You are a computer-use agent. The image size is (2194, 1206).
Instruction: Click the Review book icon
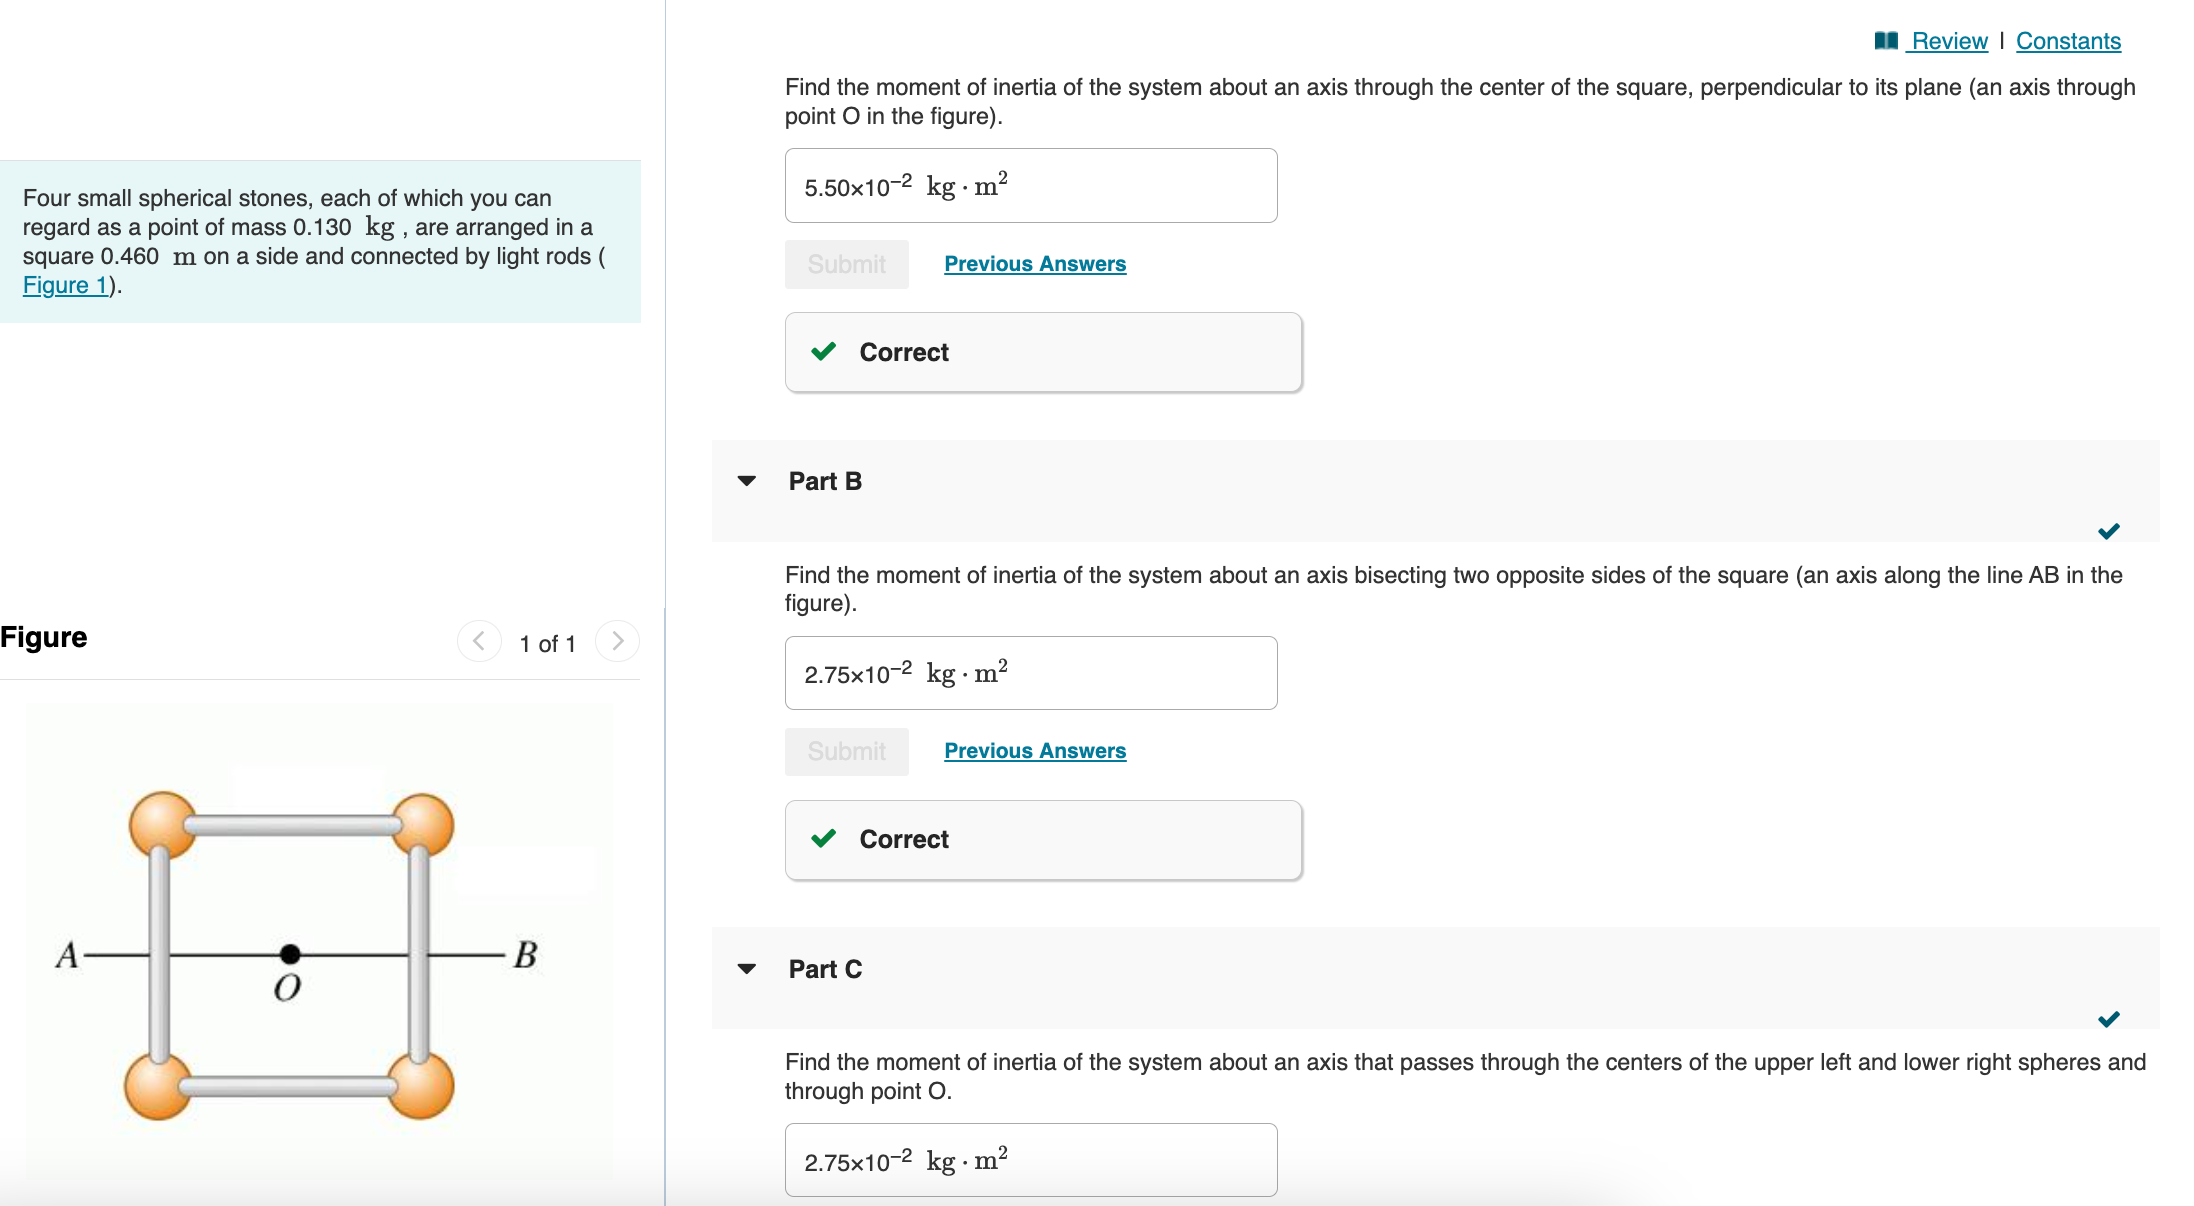point(1885,41)
